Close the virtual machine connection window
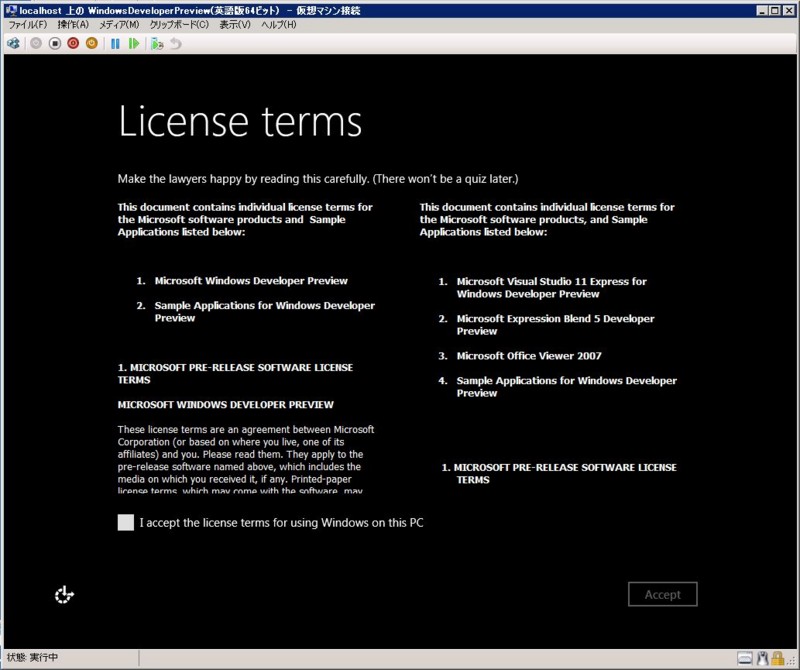Image resolution: width=800 pixels, height=670 pixels. point(788,10)
